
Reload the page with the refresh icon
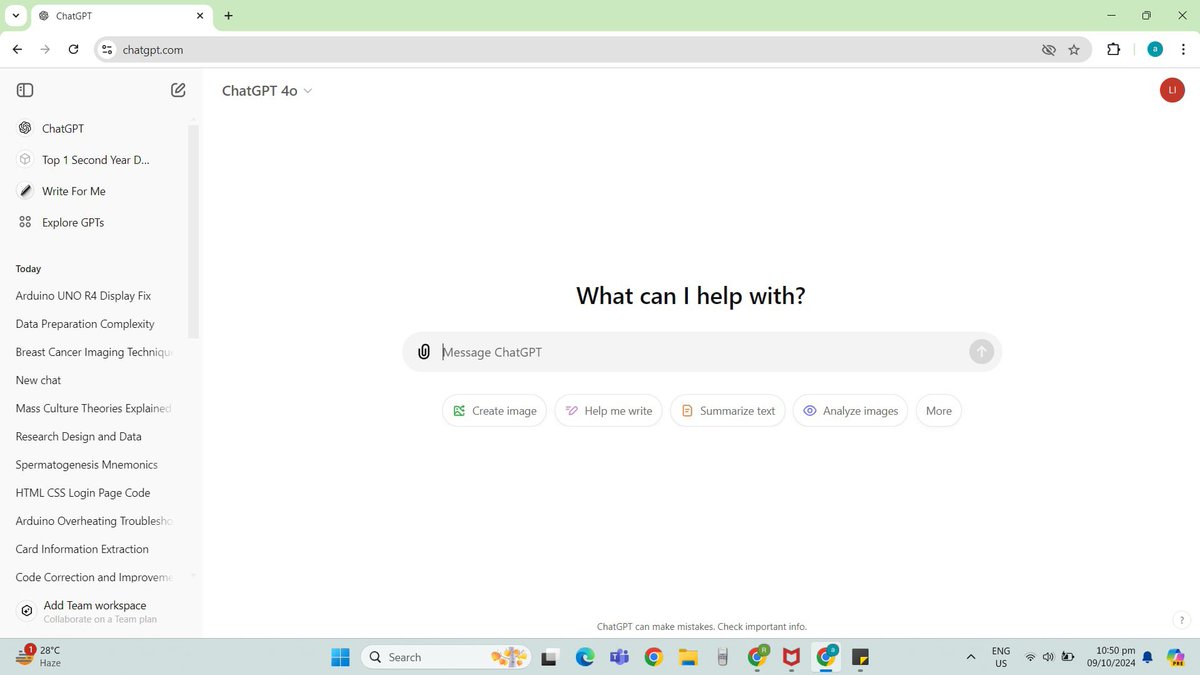[x=73, y=49]
